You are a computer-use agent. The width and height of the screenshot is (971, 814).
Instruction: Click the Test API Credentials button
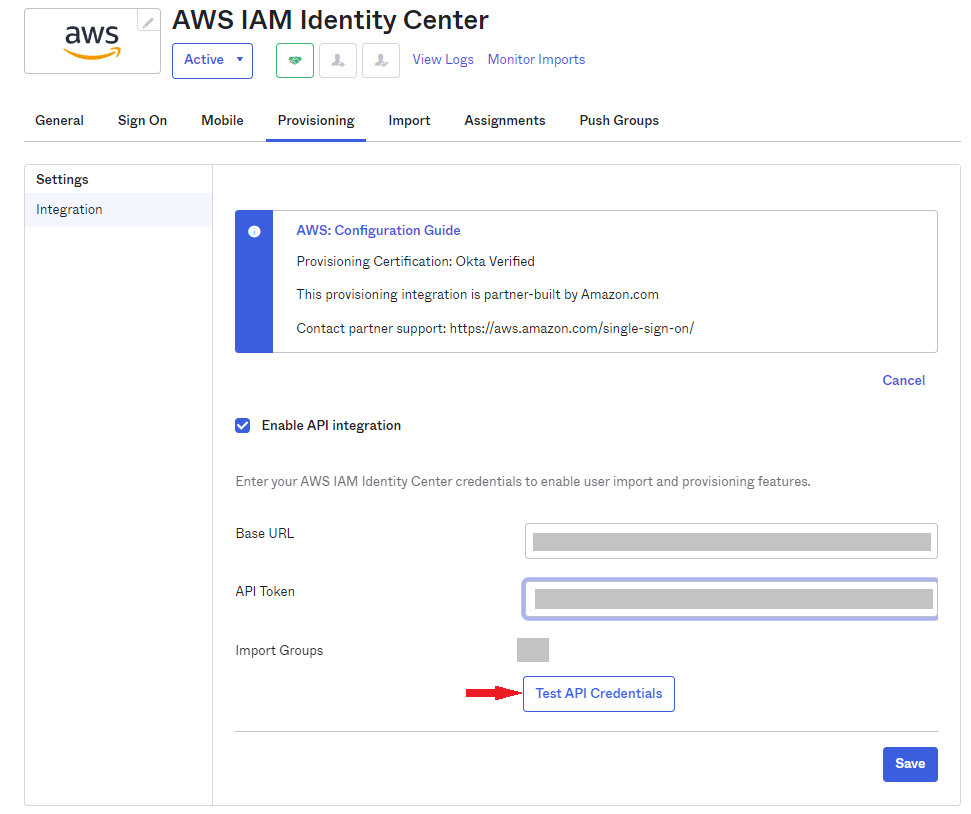pyautogui.click(x=598, y=694)
